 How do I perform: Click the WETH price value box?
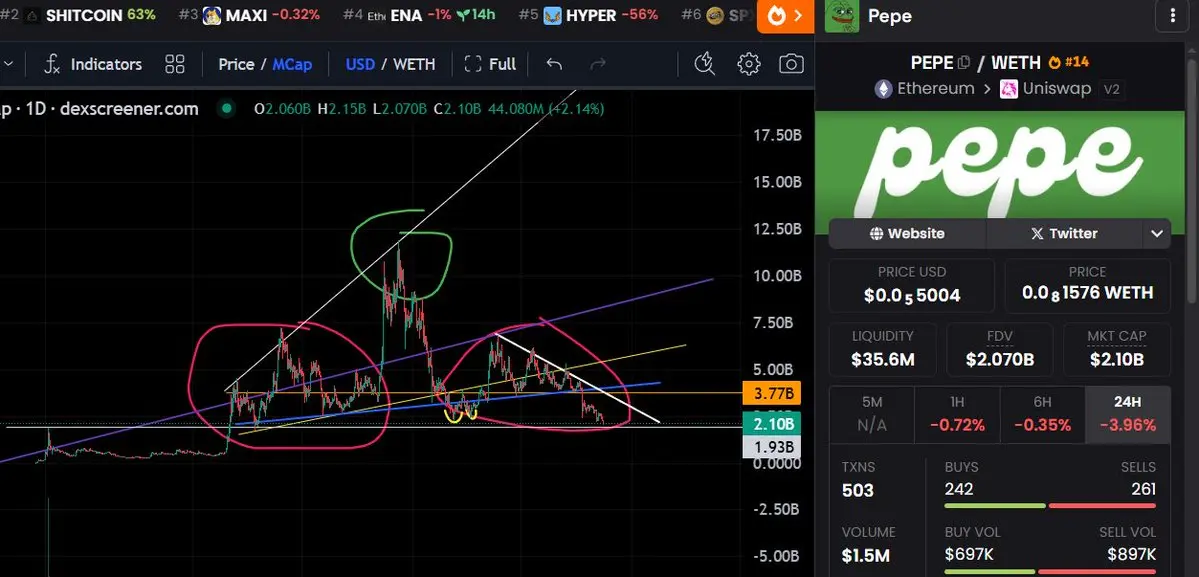[x=1087, y=286]
